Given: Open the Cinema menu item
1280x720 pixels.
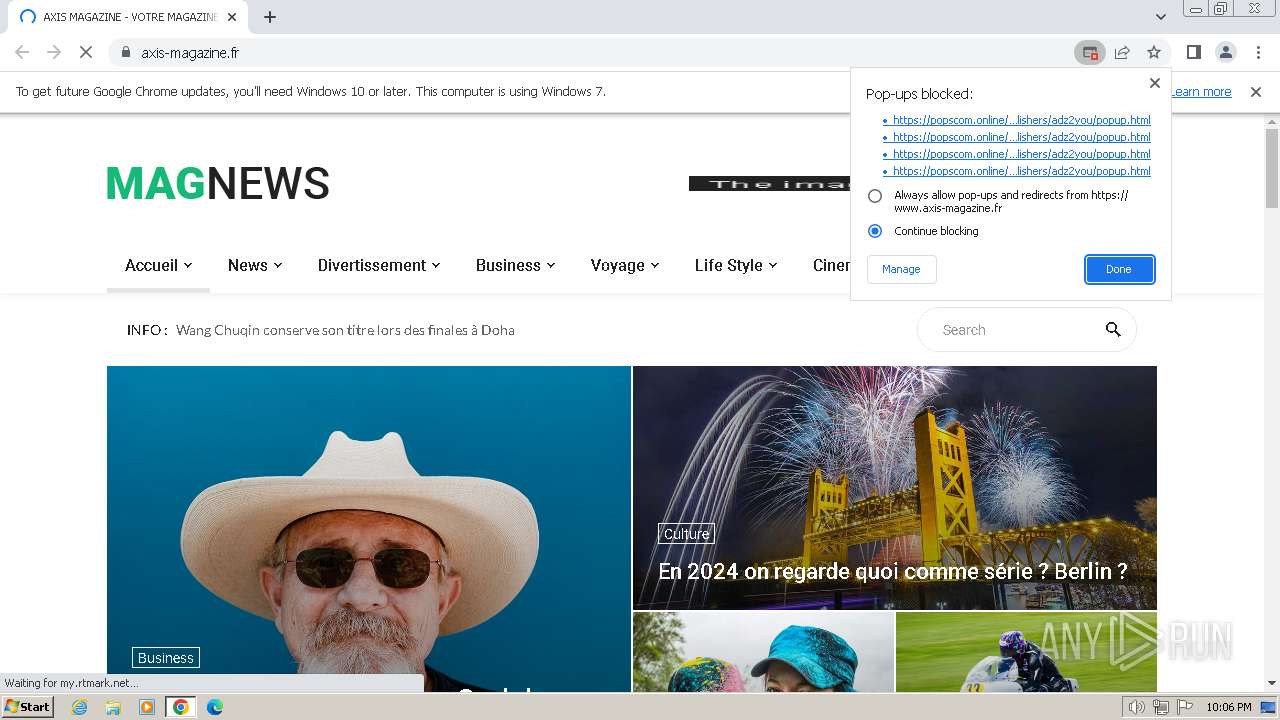Looking at the screenshot, I should (831, 265).
